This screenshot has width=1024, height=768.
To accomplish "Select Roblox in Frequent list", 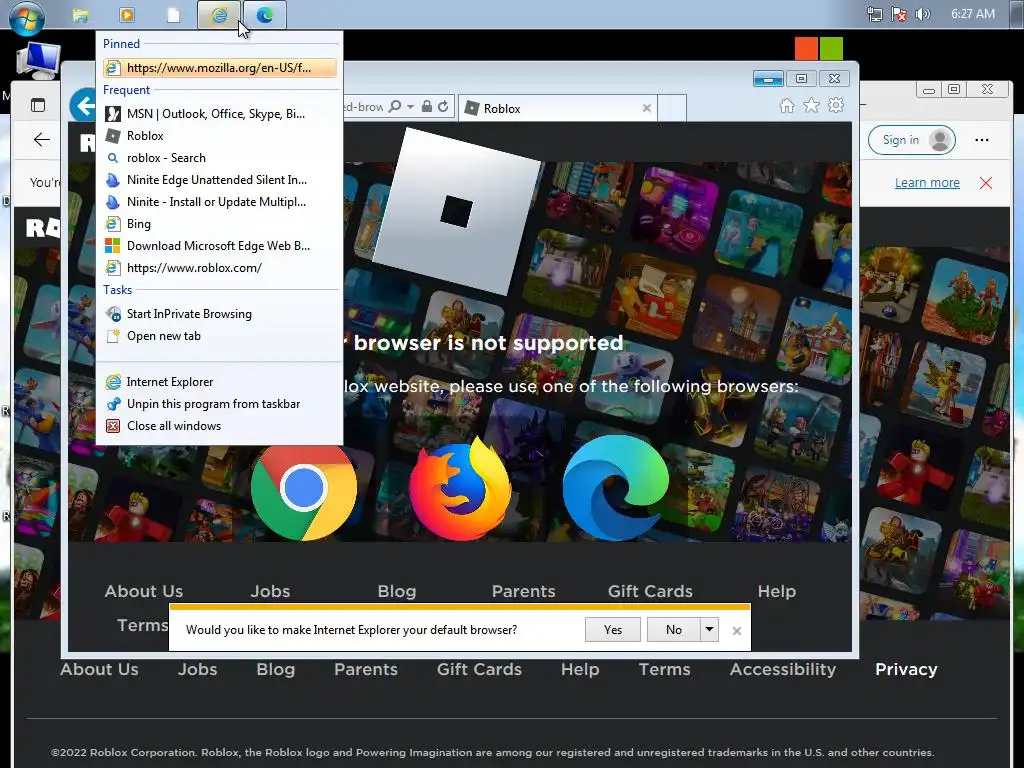I will pyautogui.click(x=219, y=136).
